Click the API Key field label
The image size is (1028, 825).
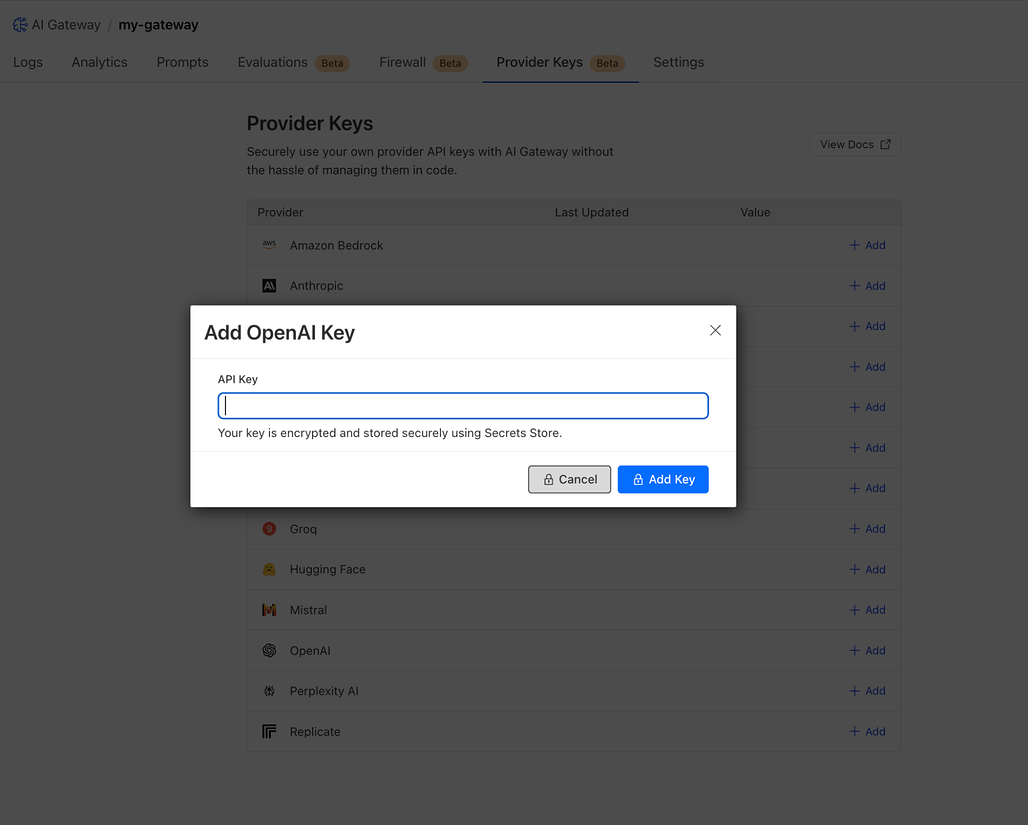(x=237, y=379)
